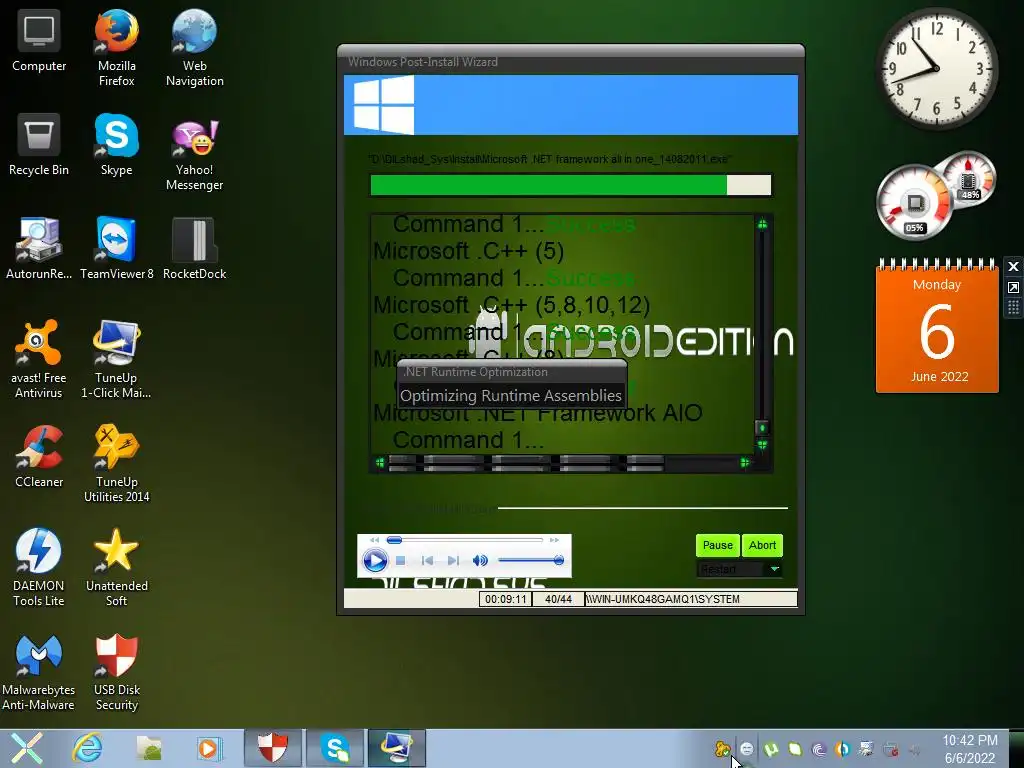Screen dimensions: 1024x768
Task: Click the Pause button in the wizard
Action: [x=717, y=545]
